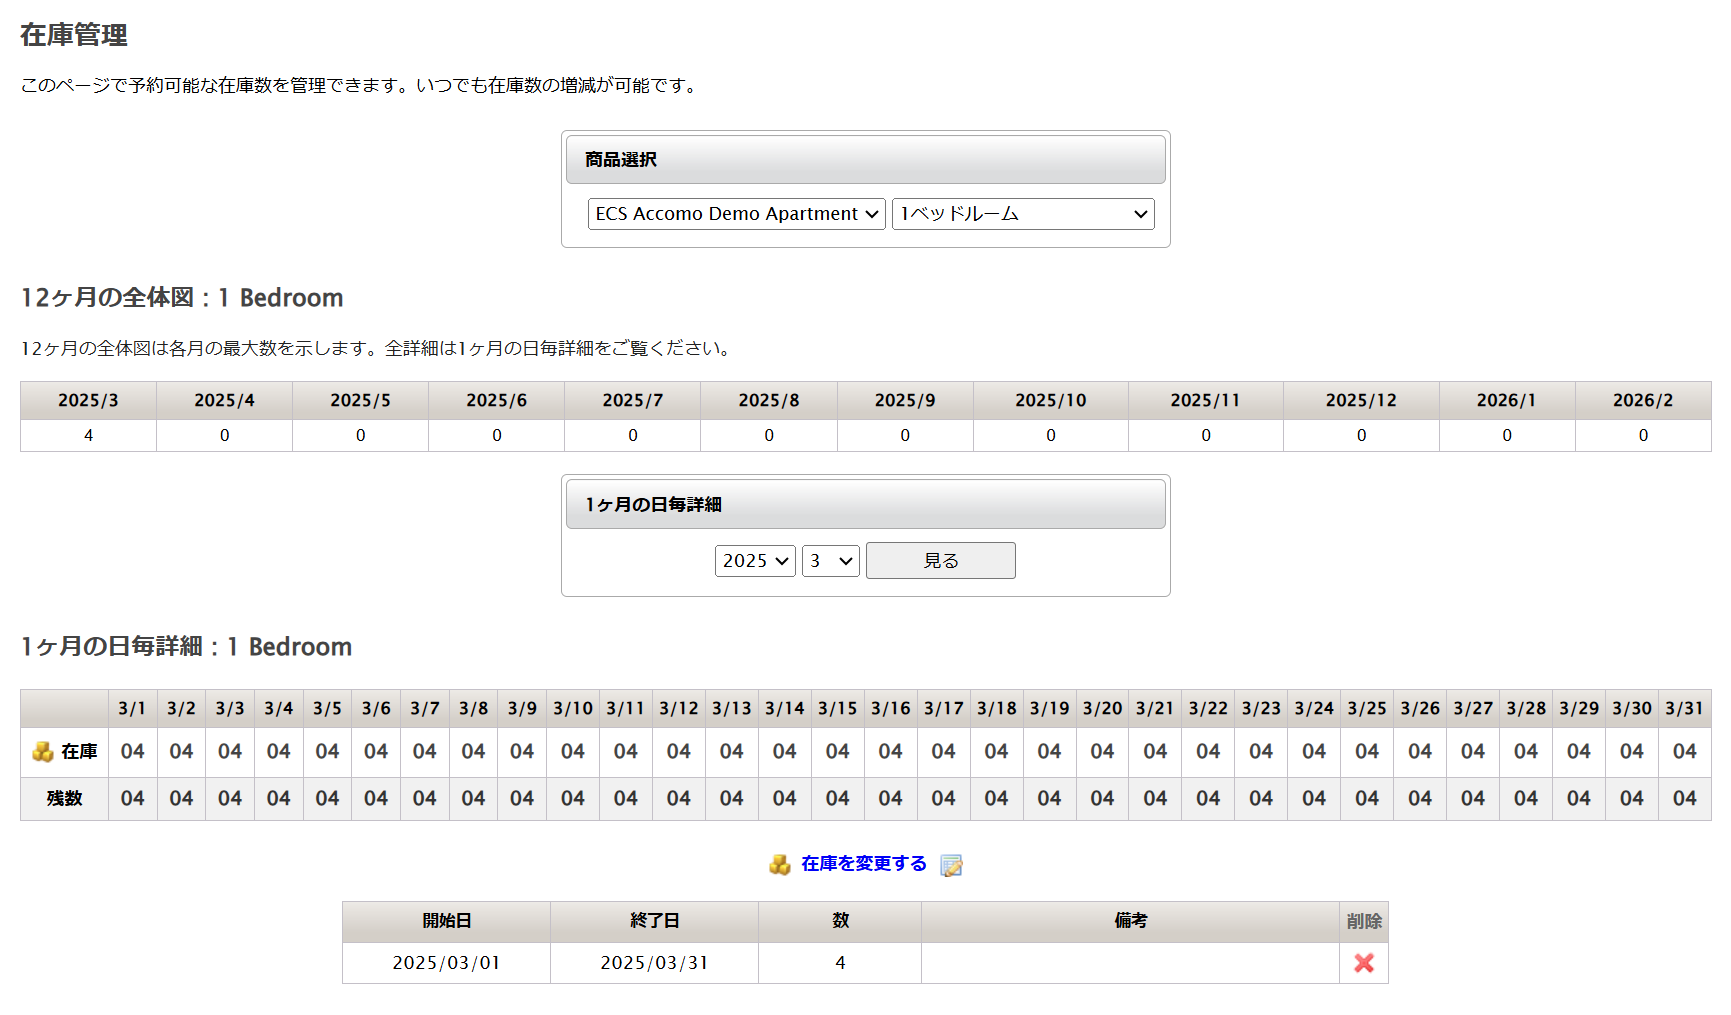Click the stock value 04 under 3/15
This screenshot has width=1731, height=1015.
pyautogui.click(x=837, y=751)
